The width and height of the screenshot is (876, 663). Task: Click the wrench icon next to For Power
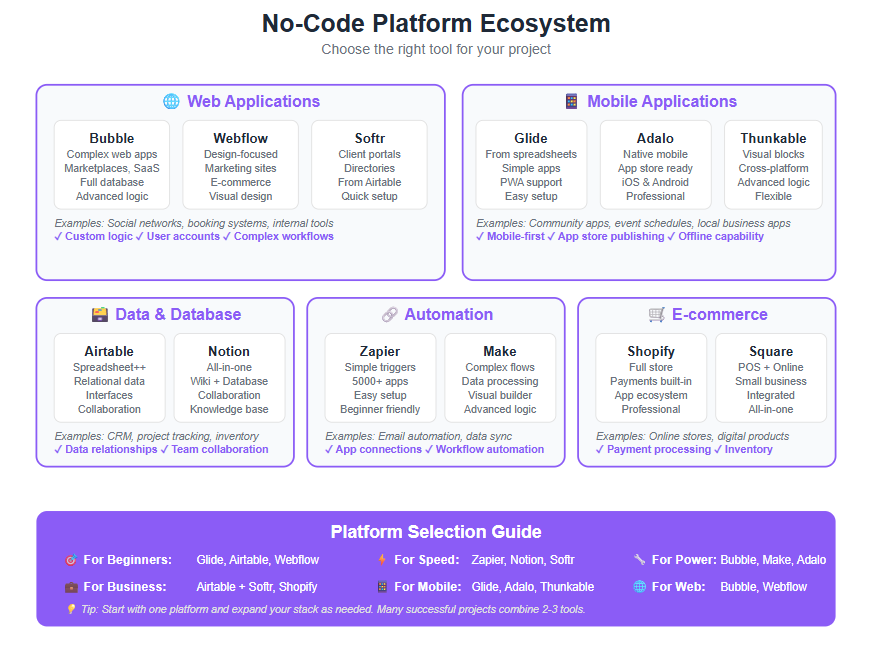[640, 559]
